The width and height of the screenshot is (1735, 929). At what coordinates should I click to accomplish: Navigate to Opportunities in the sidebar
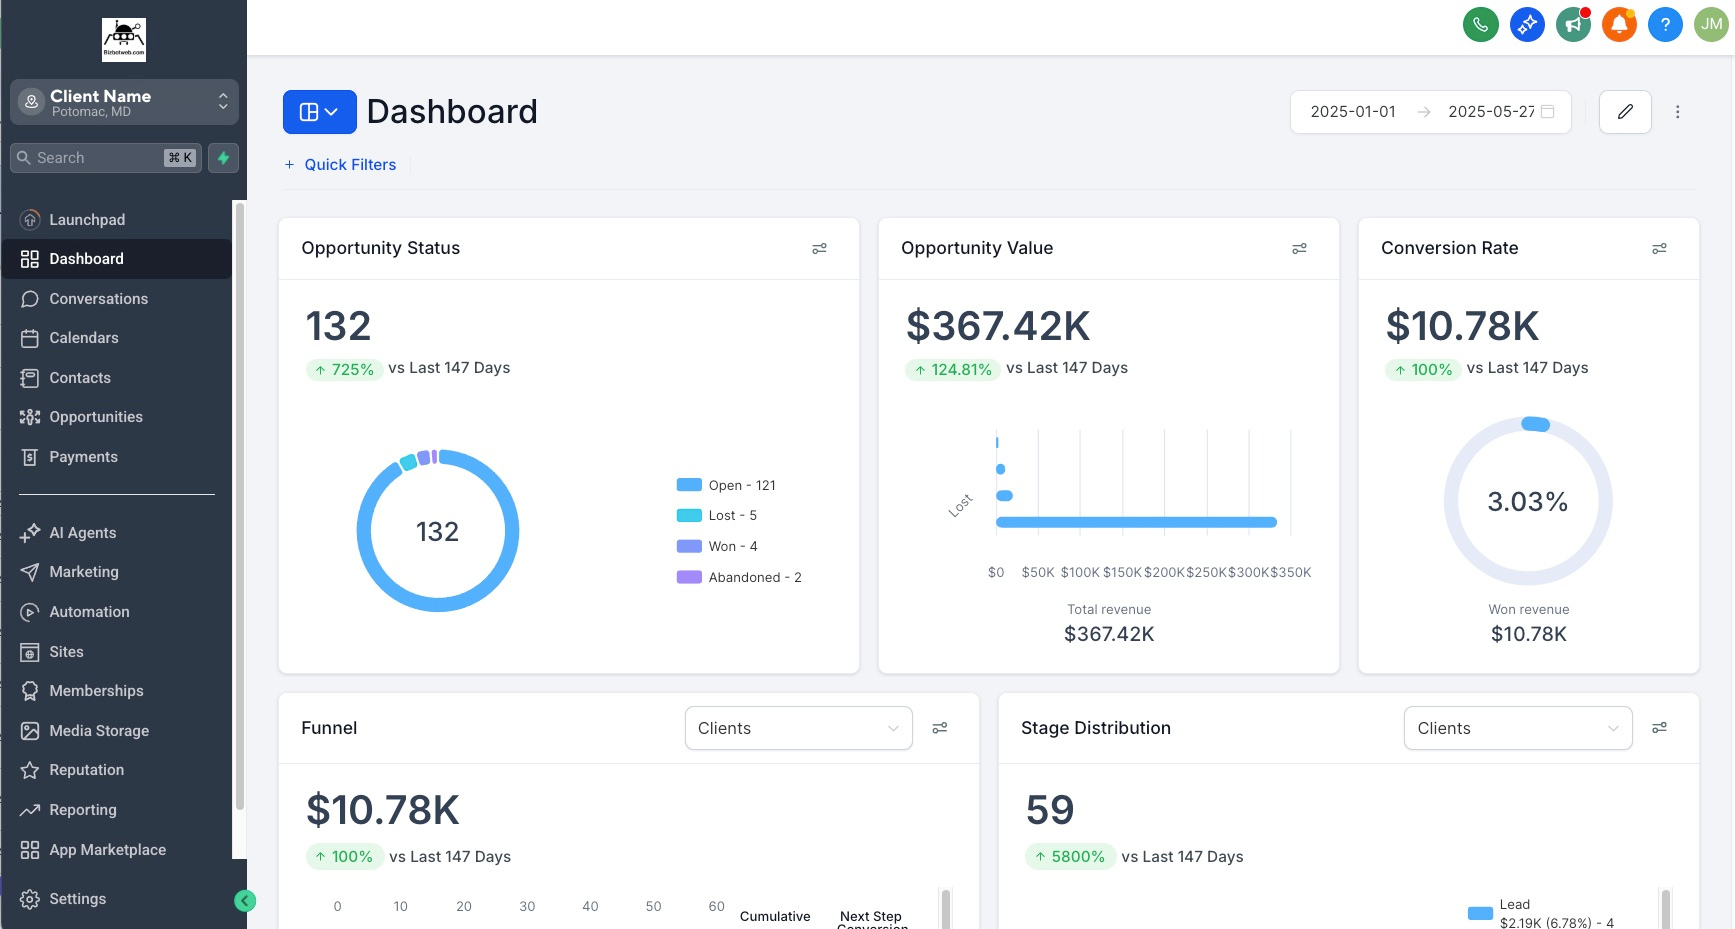coord(116,417)
